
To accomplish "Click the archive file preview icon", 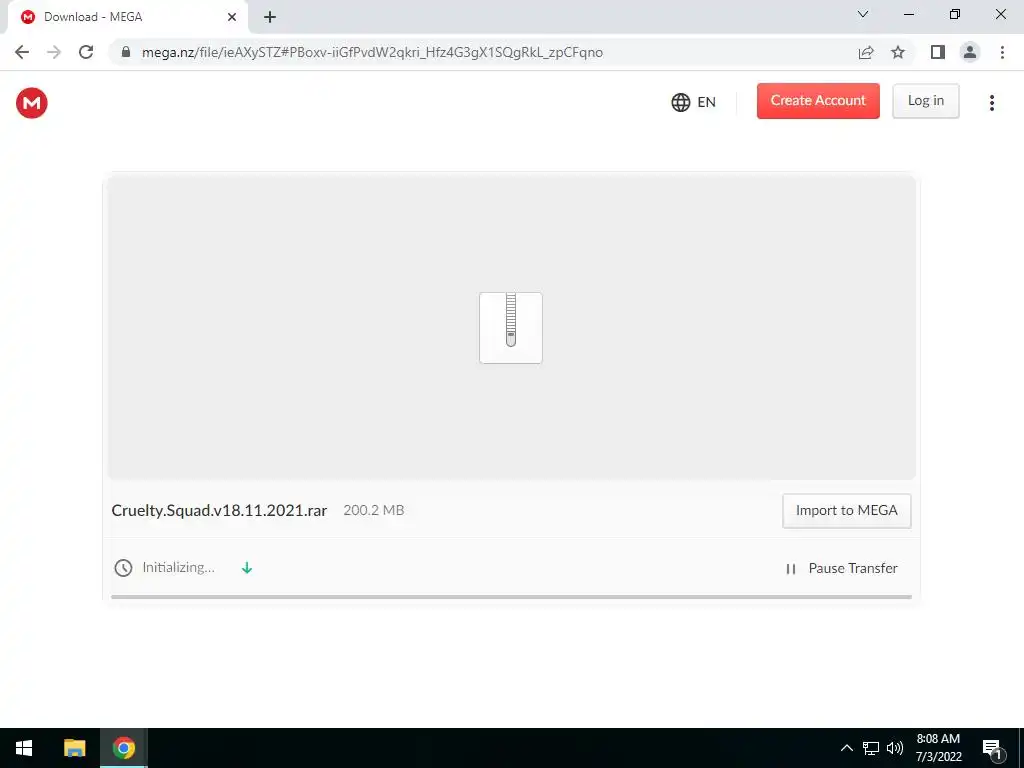I will (511, 327).
